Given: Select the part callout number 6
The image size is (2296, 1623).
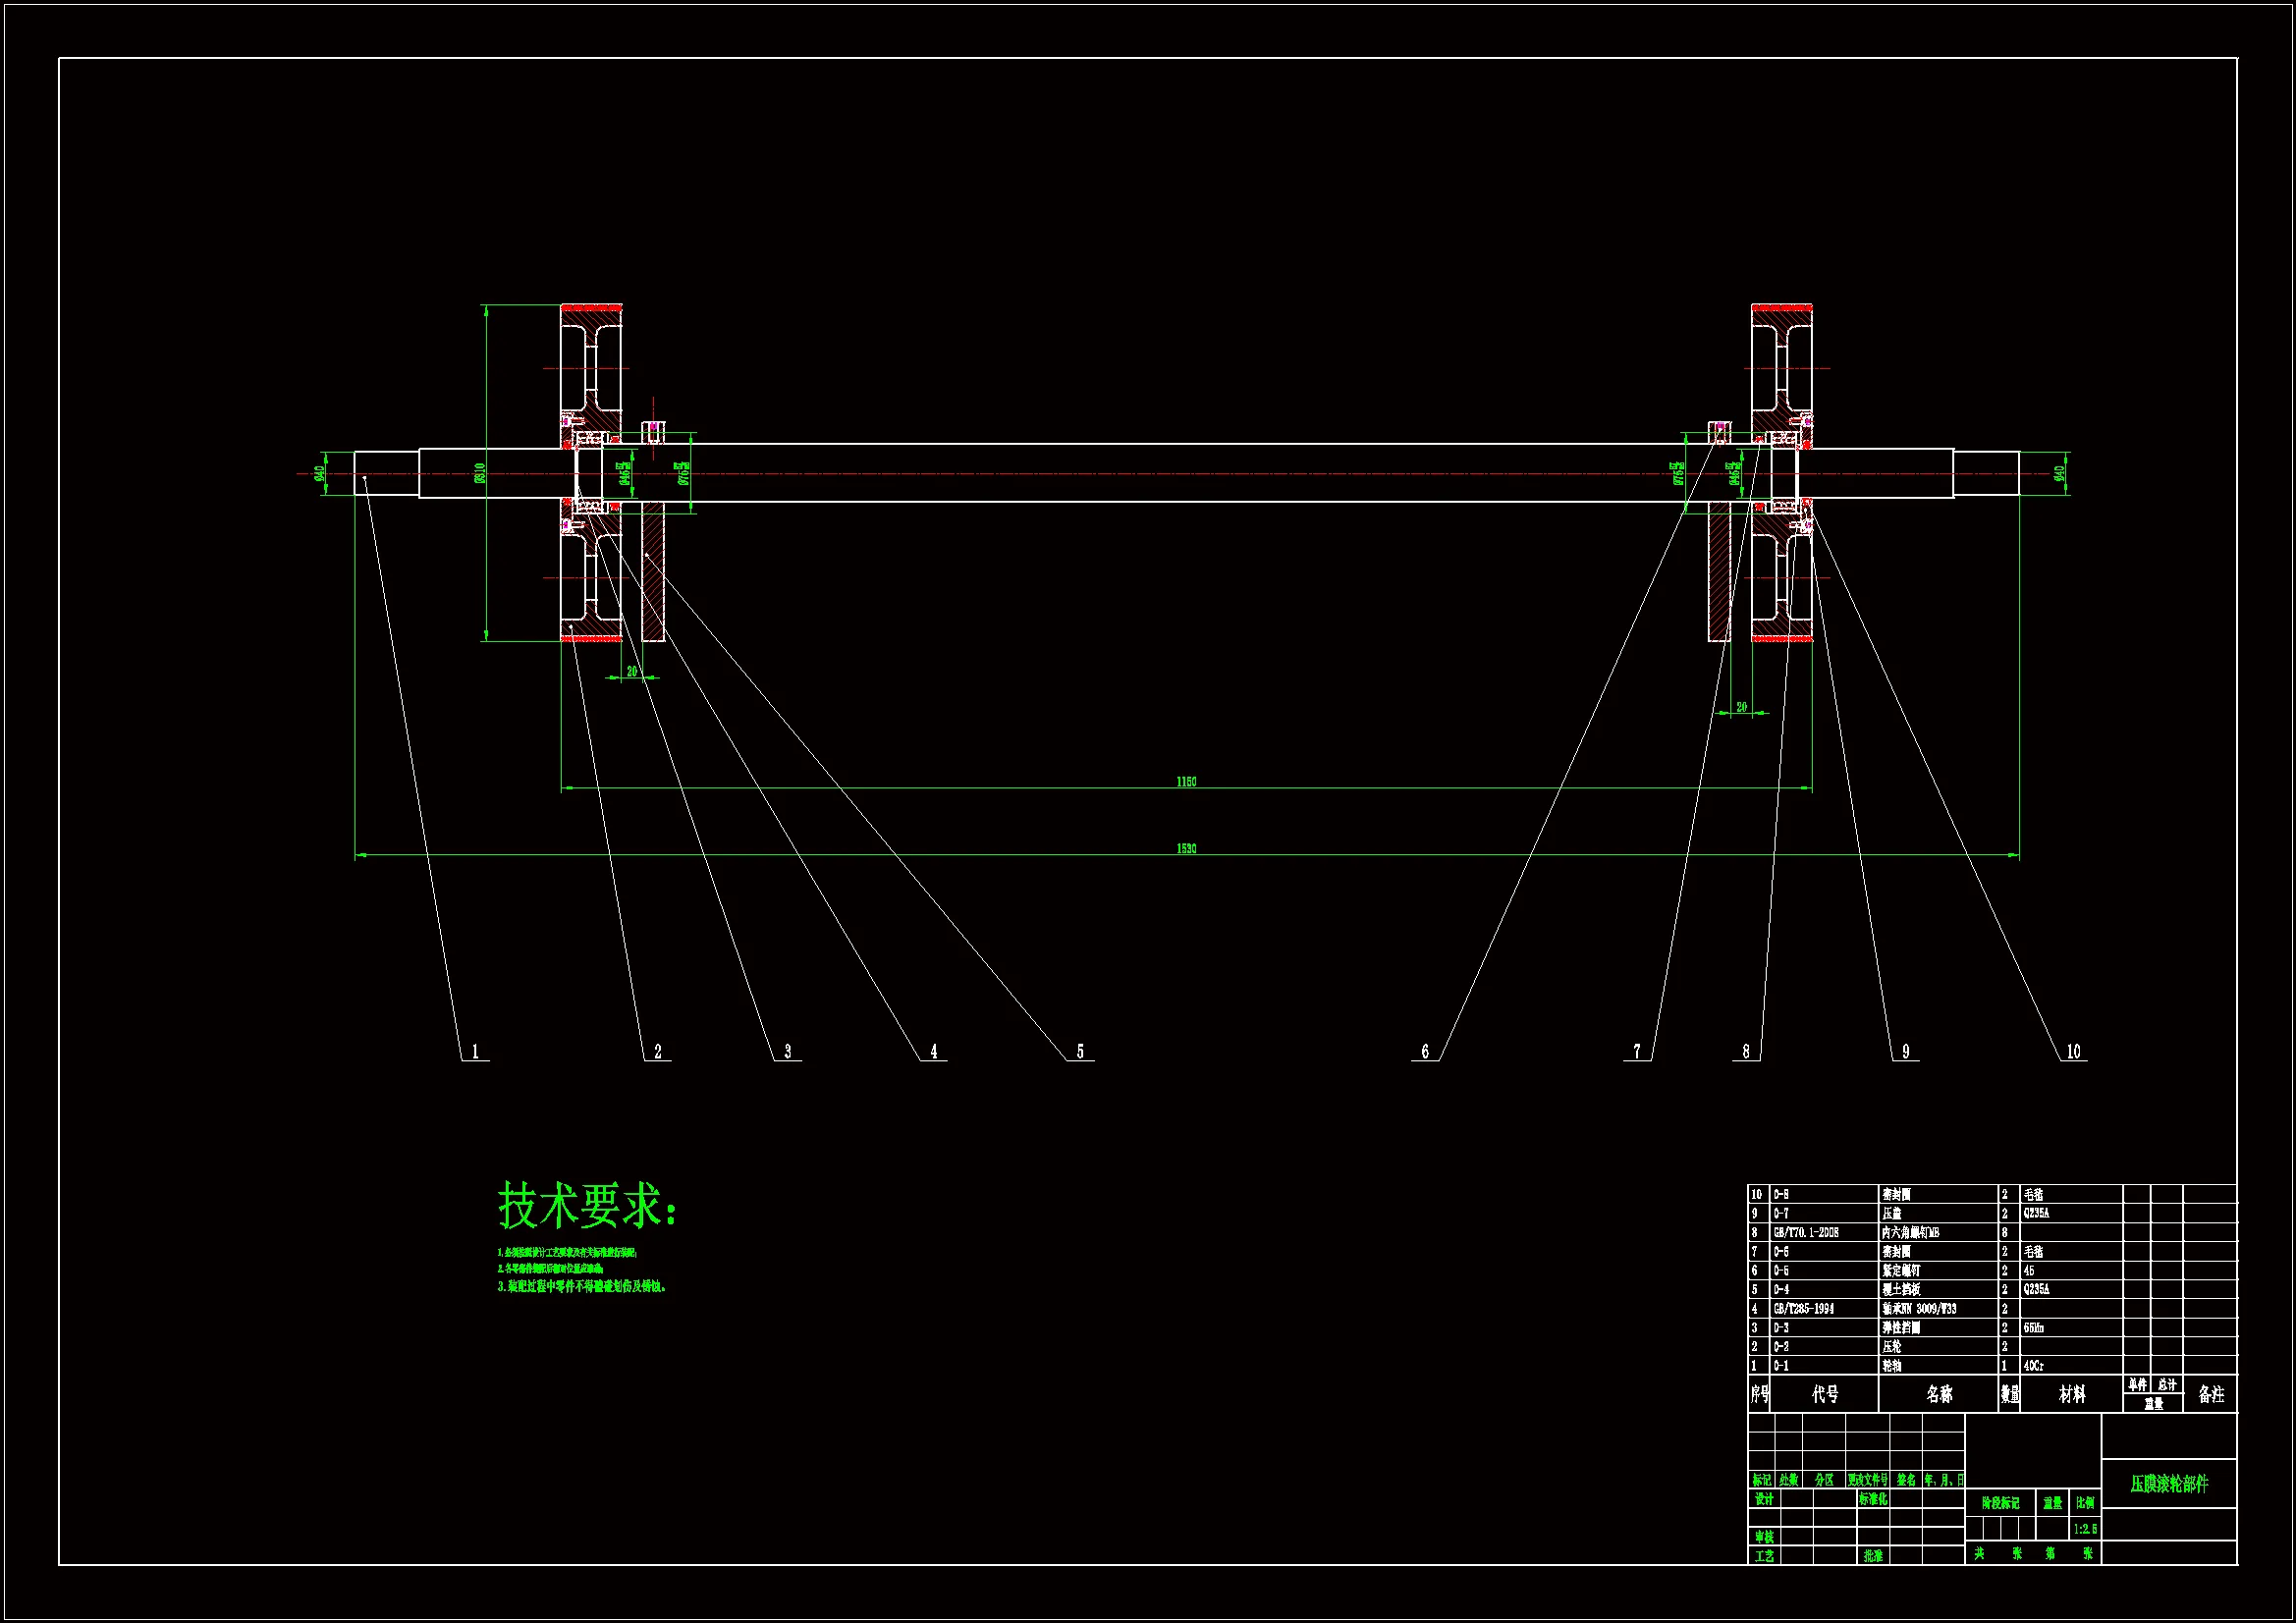Looking at the screenshot, I should pos(1425,1052).
